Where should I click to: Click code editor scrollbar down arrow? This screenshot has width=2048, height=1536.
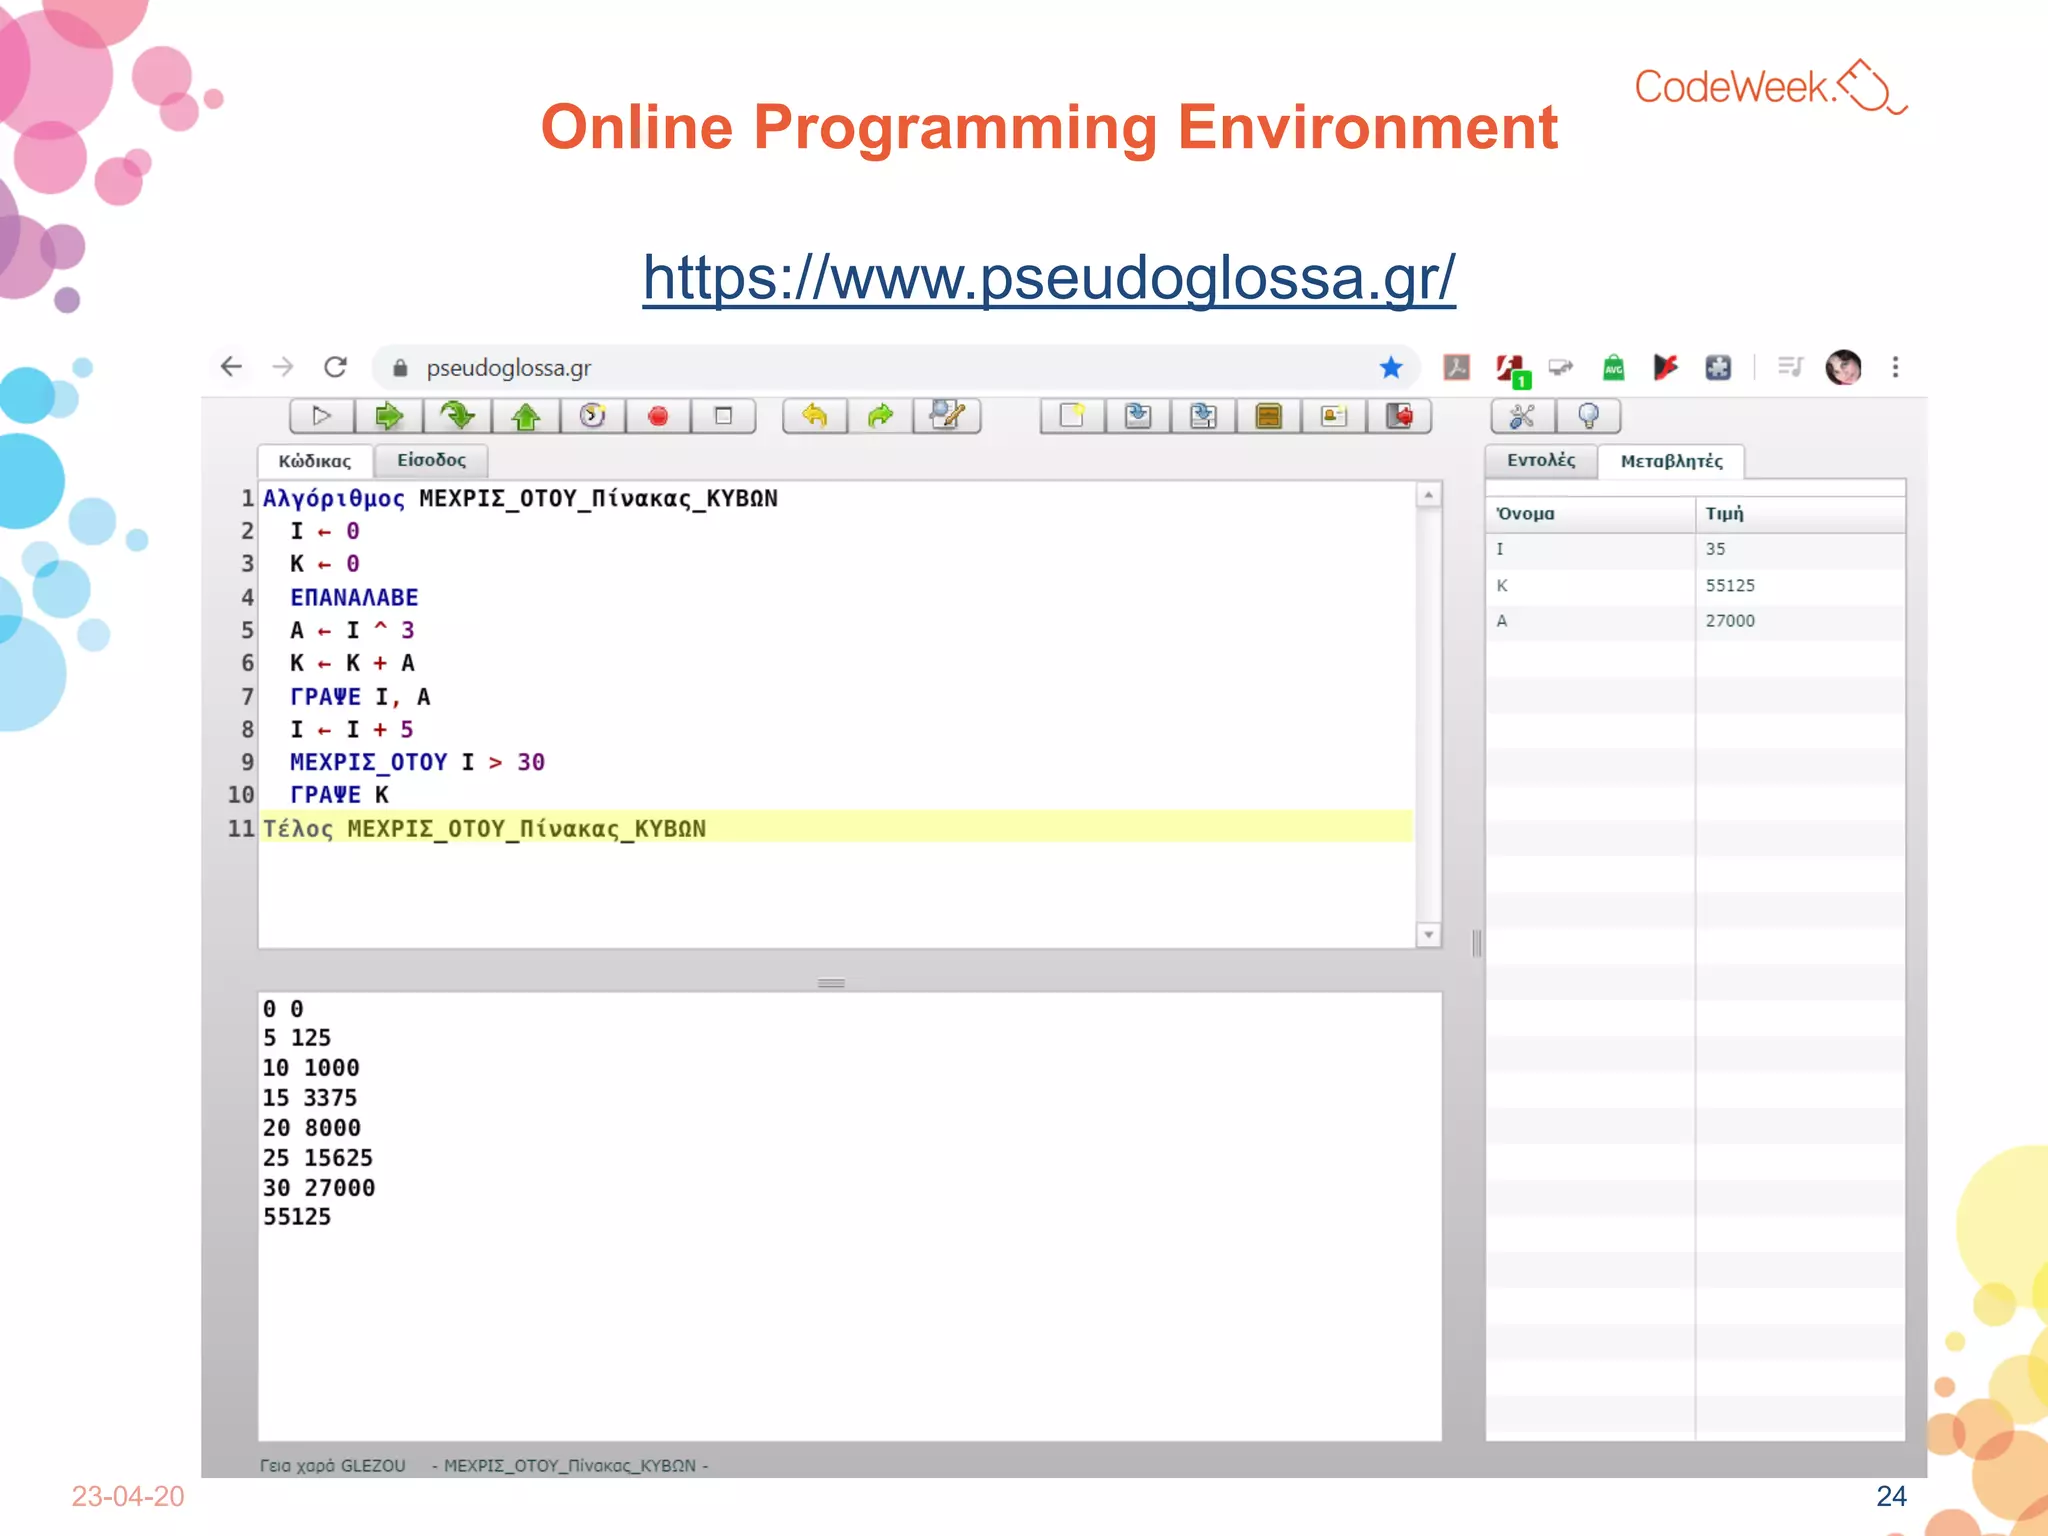click(1429, 935)
